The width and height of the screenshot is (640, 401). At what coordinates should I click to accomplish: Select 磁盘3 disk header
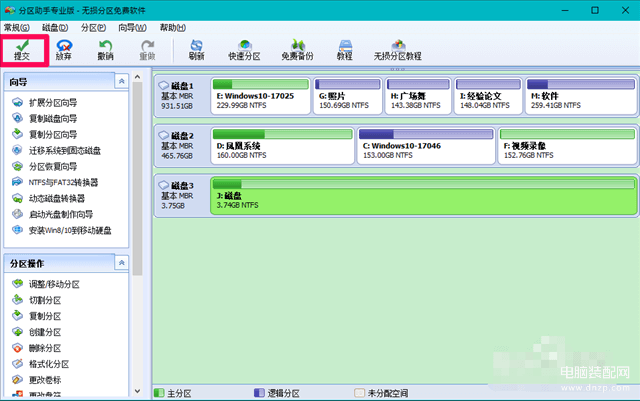pos(181,196)
